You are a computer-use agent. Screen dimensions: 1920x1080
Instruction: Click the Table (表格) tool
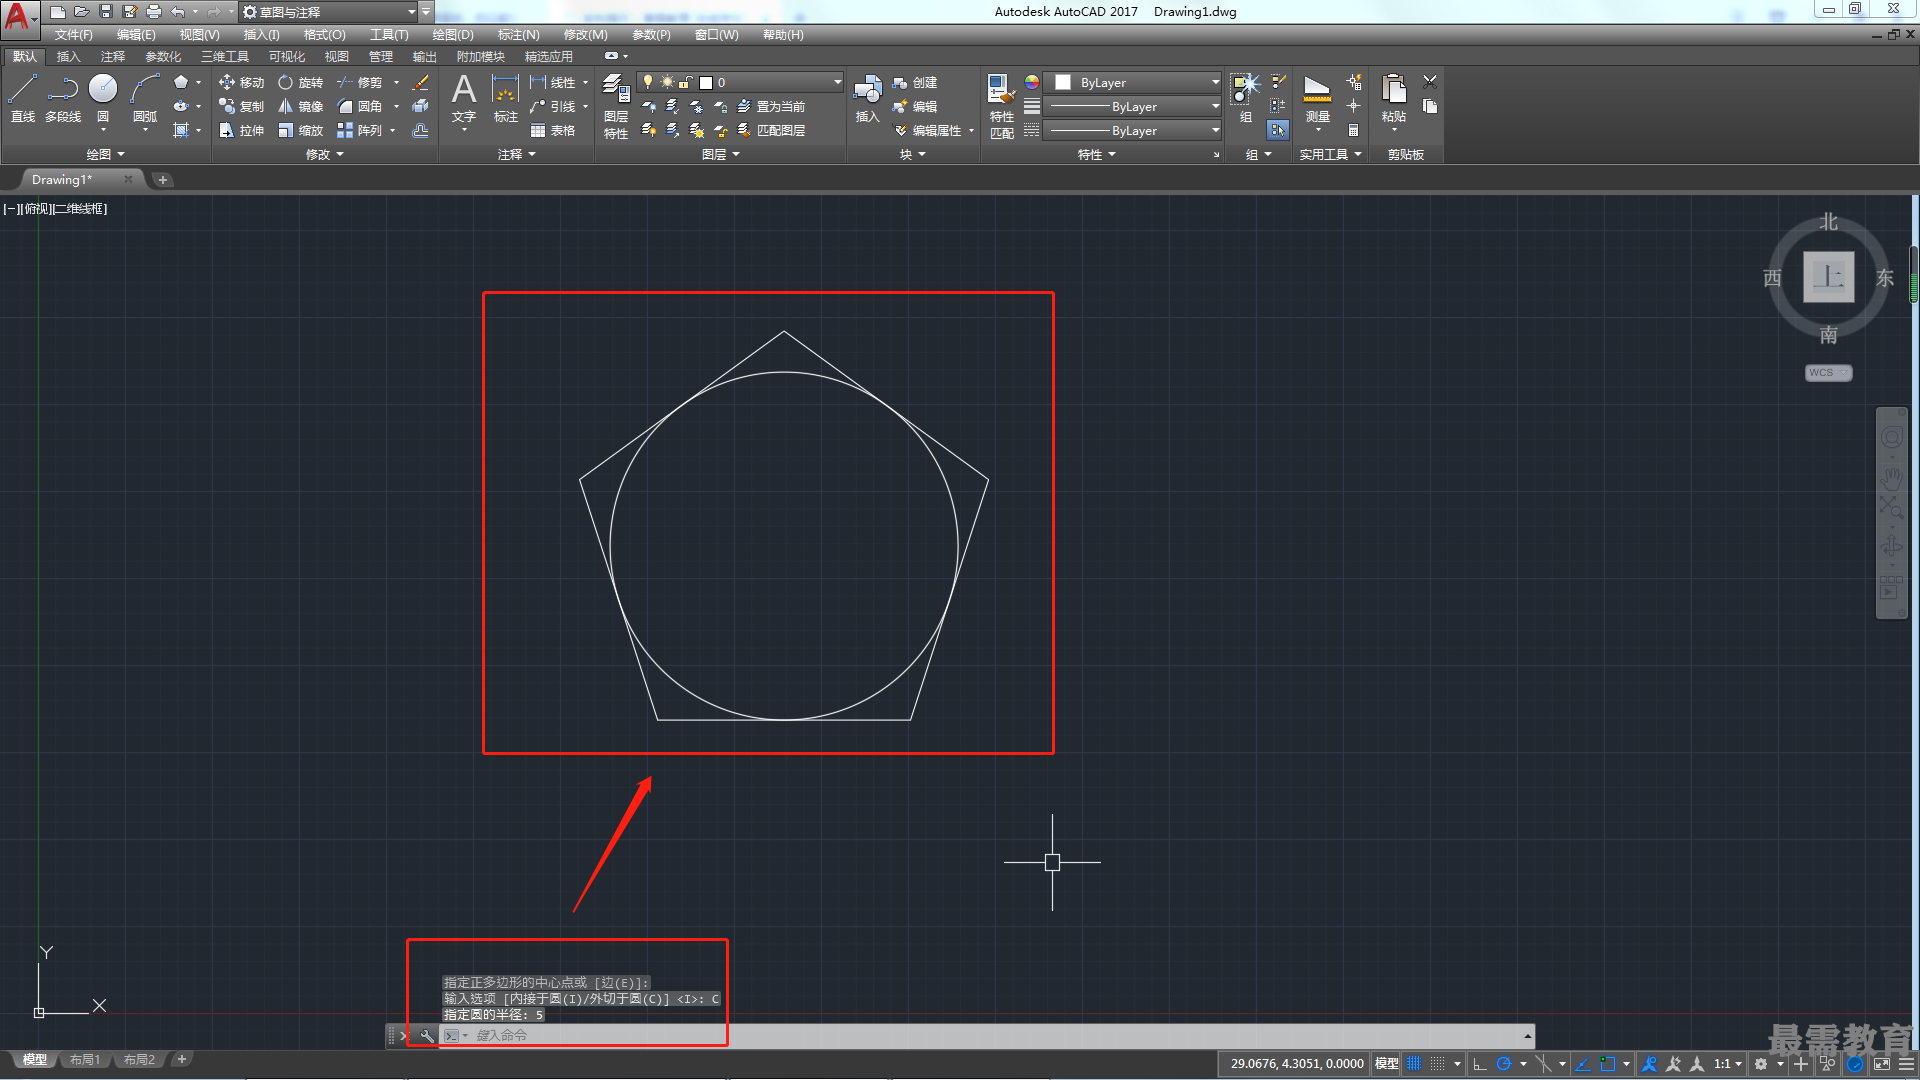click(552, 130)
